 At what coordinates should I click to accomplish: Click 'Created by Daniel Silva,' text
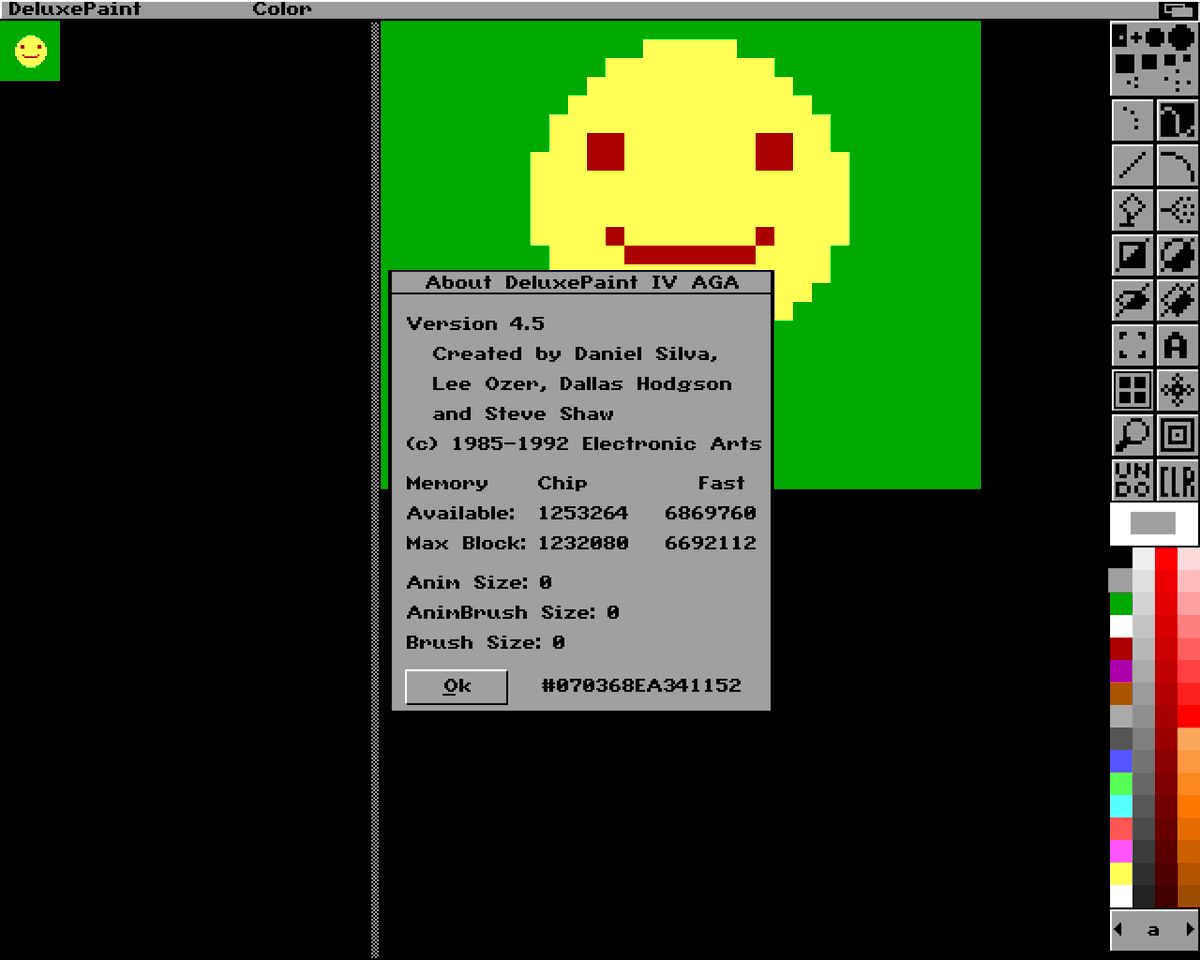(575, 354)
